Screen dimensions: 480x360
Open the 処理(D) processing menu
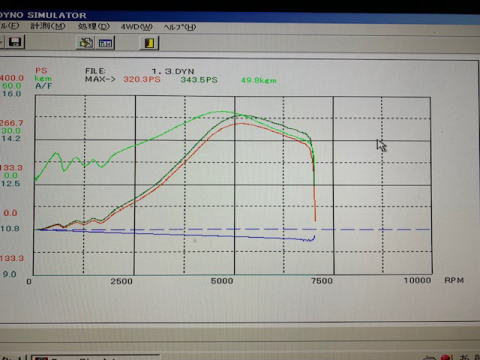pyautogui.click(x=94, y=26)
